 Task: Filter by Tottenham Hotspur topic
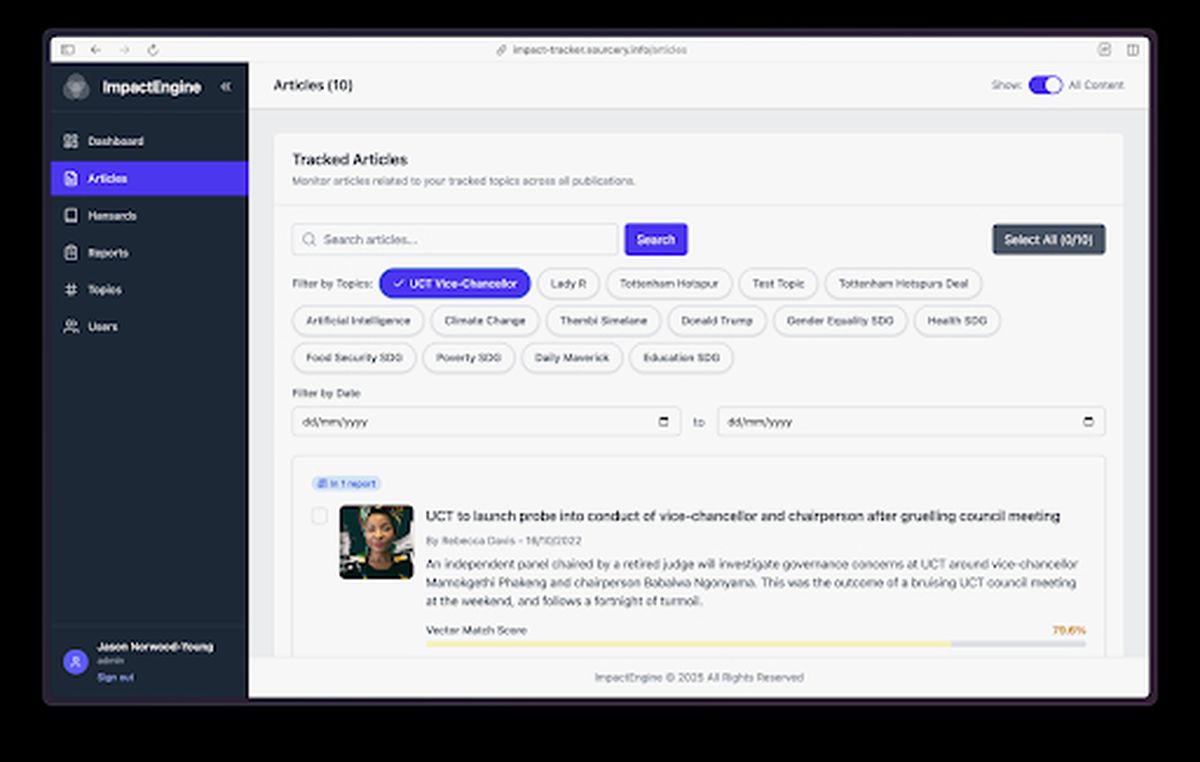(669, 284)
